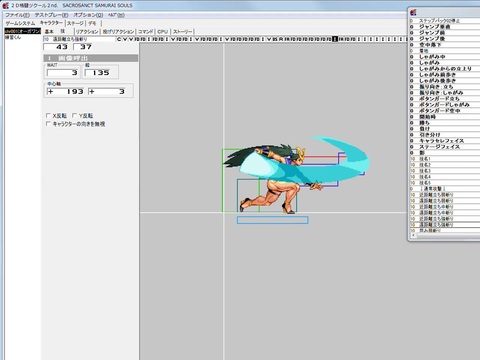The width and height of the screenshot is (480, 360).
Task: Switch to the ゲームシステム tab
Action: [20, 23]
